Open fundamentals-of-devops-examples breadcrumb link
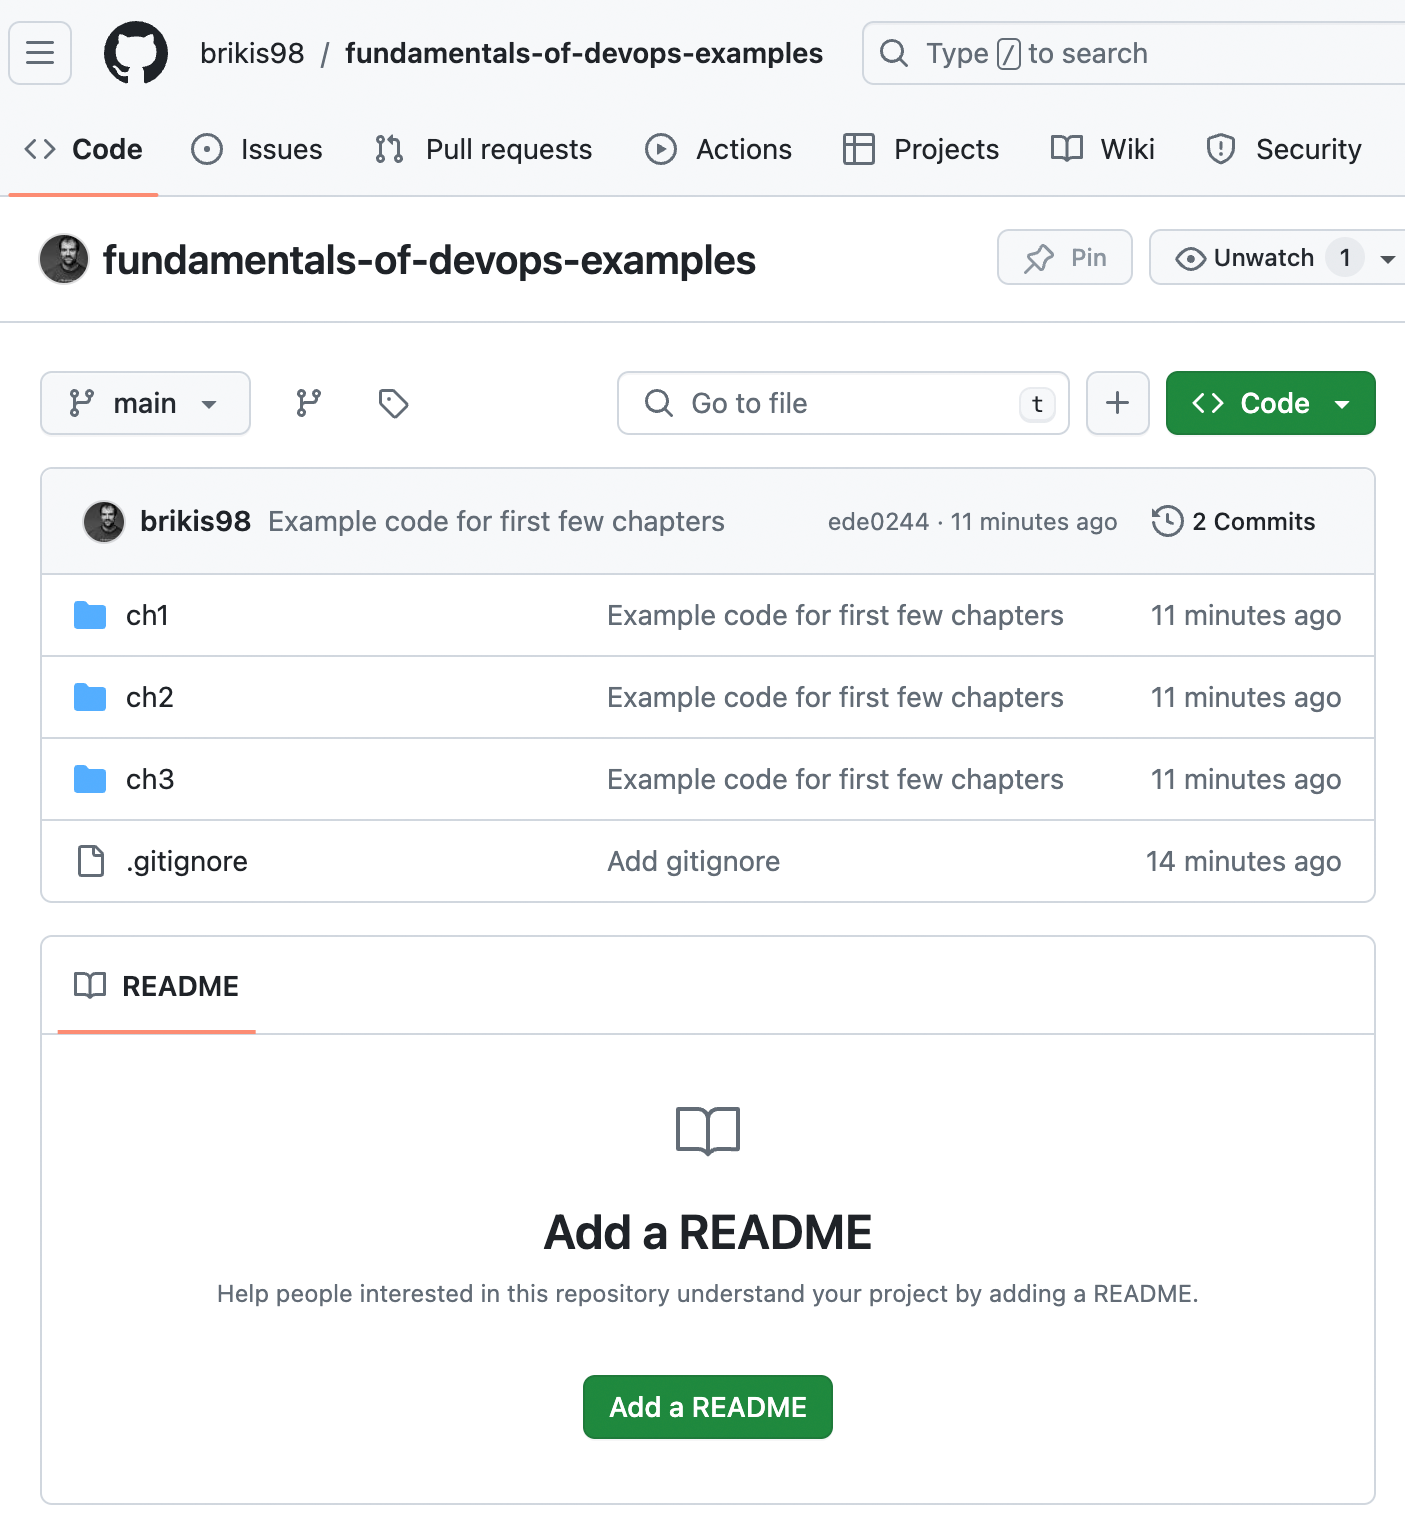 coord(584,53)
